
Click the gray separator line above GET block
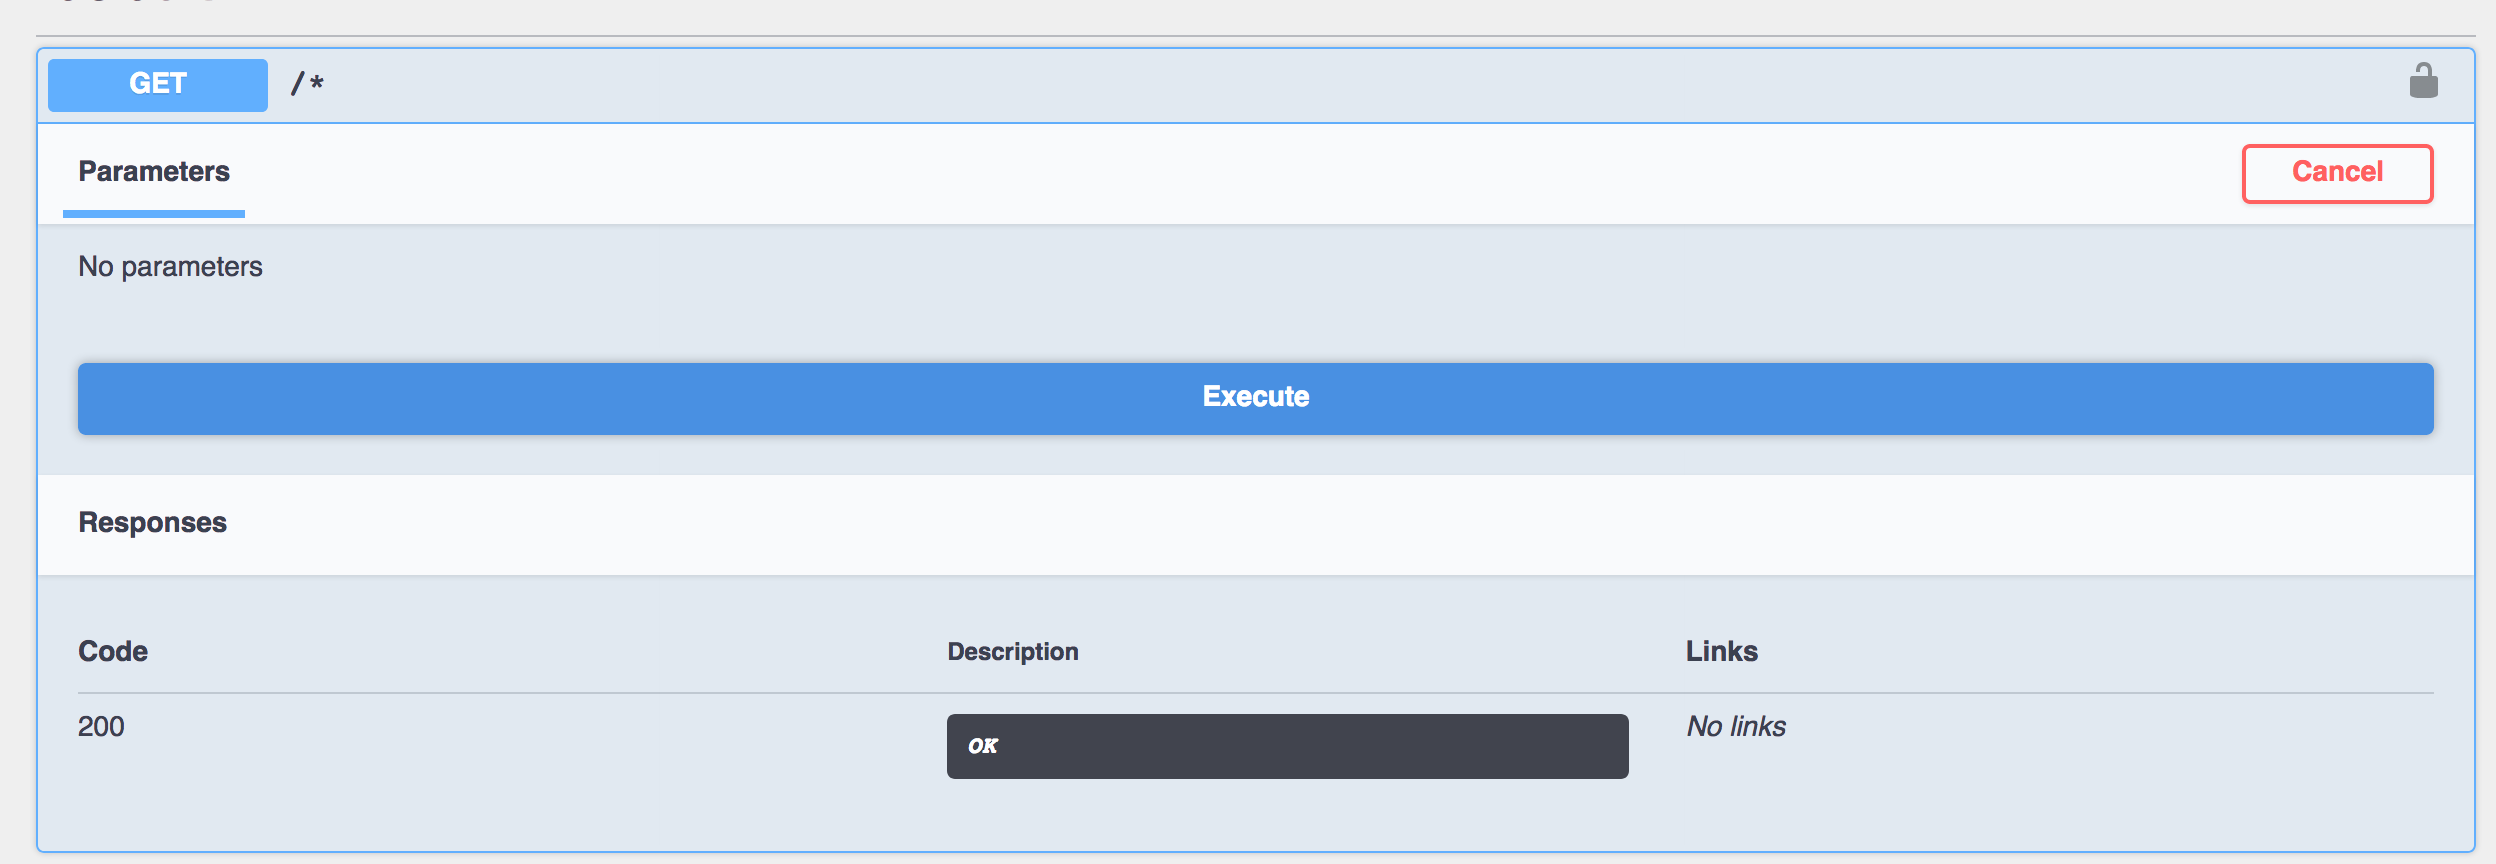tap(1256, 37)
